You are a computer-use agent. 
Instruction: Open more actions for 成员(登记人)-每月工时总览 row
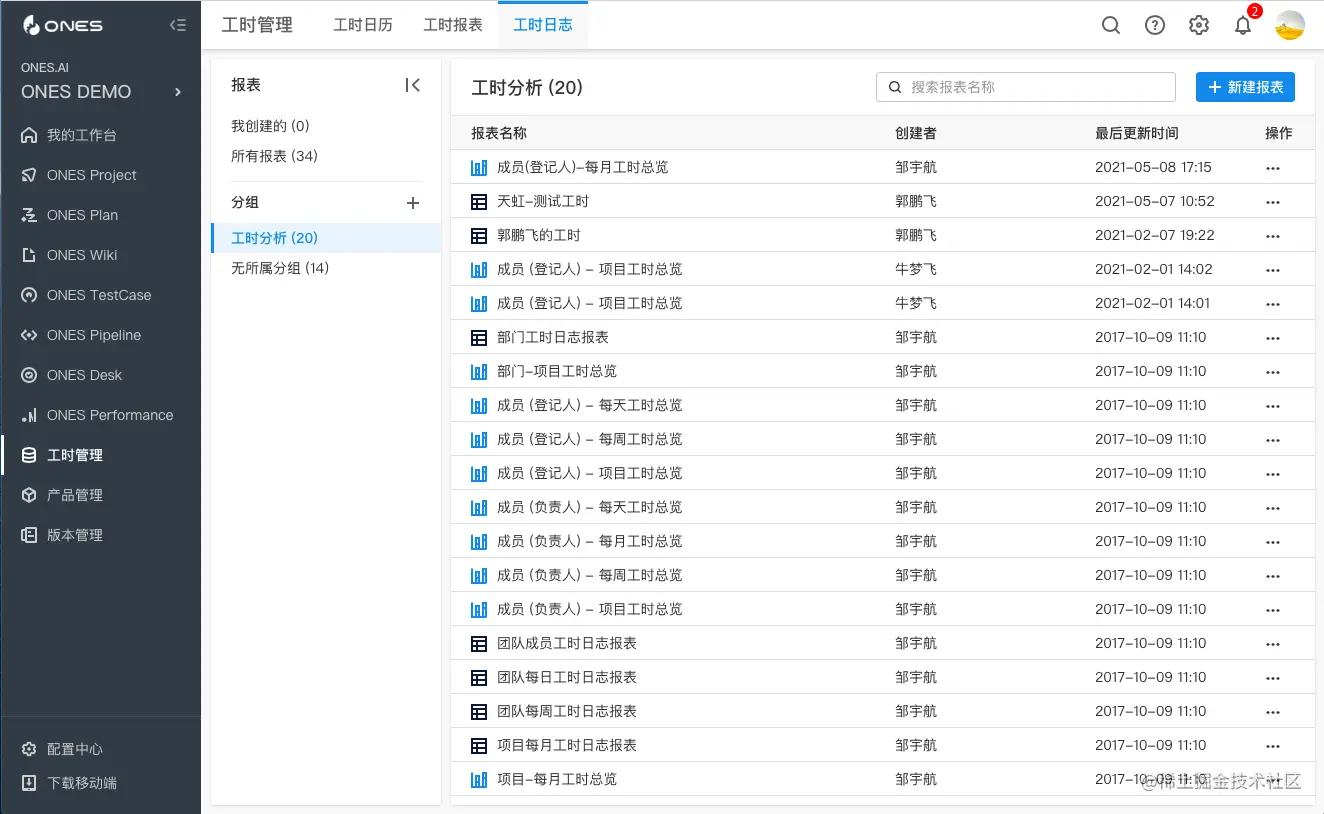(1273, 168)
